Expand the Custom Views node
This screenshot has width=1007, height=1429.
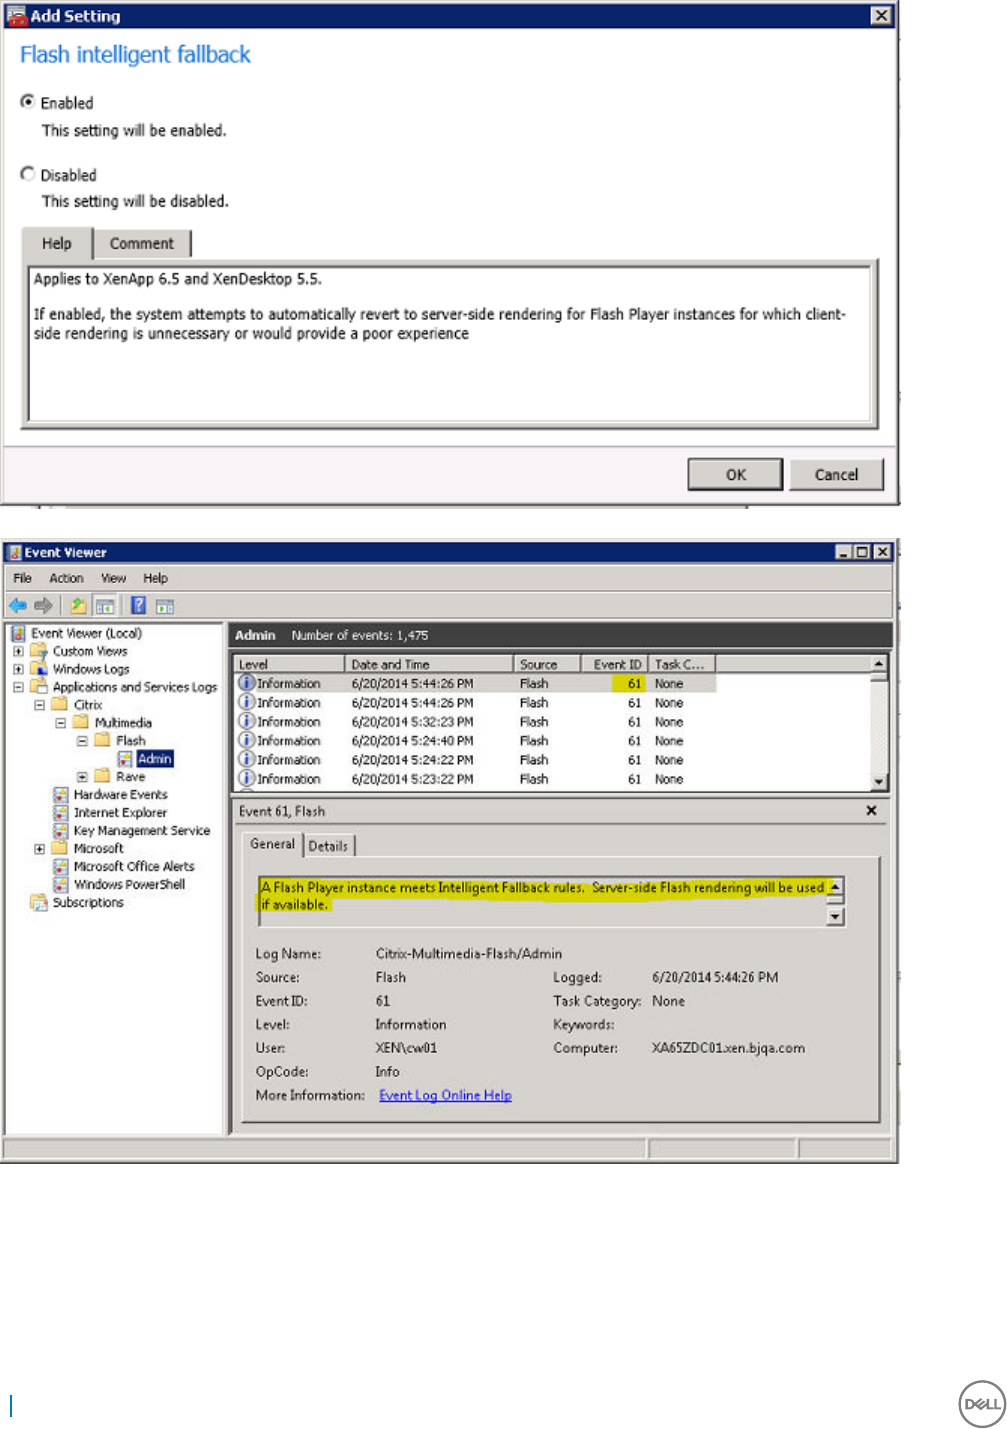[x=18, y=651]
